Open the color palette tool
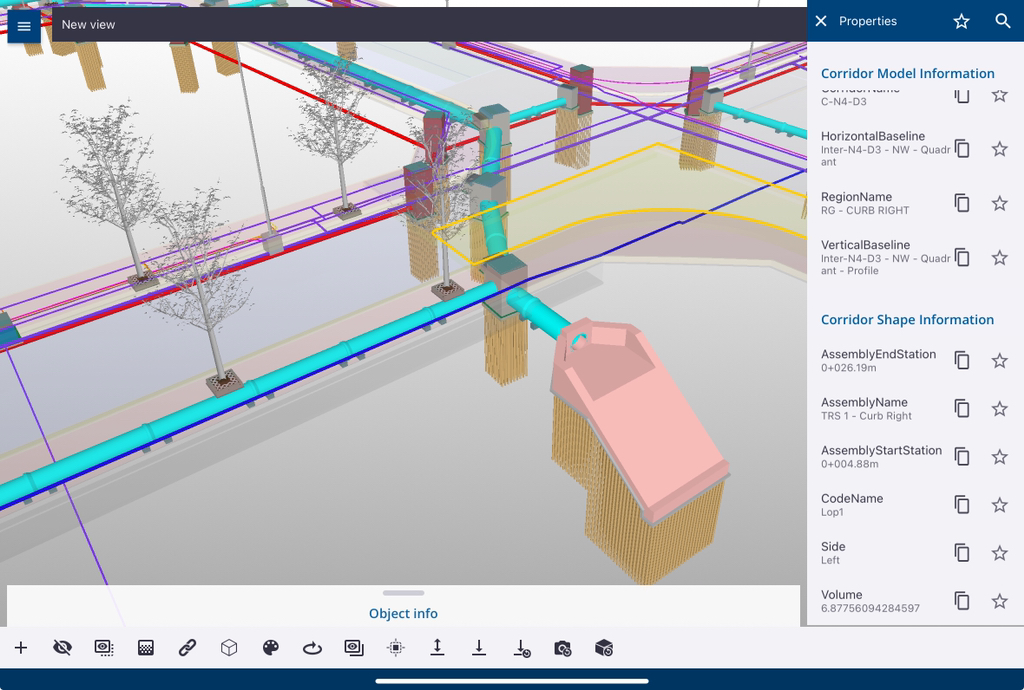 coord(270,648)
